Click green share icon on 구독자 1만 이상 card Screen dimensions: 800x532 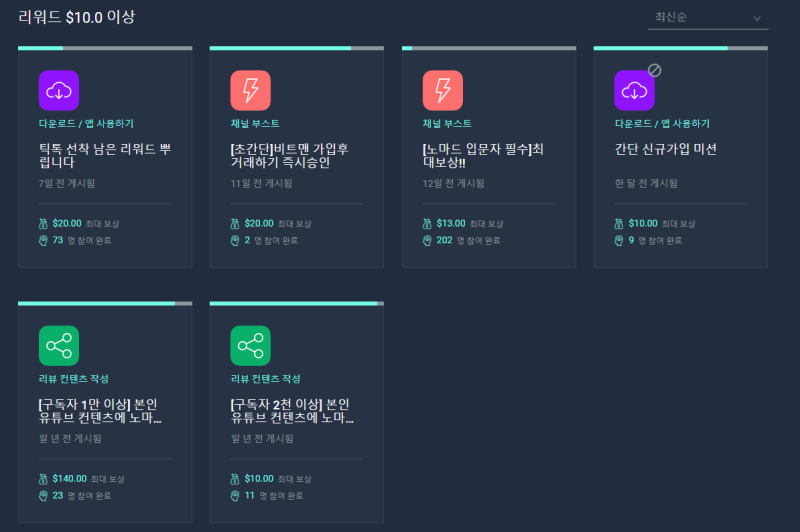[x=59, y=346]
